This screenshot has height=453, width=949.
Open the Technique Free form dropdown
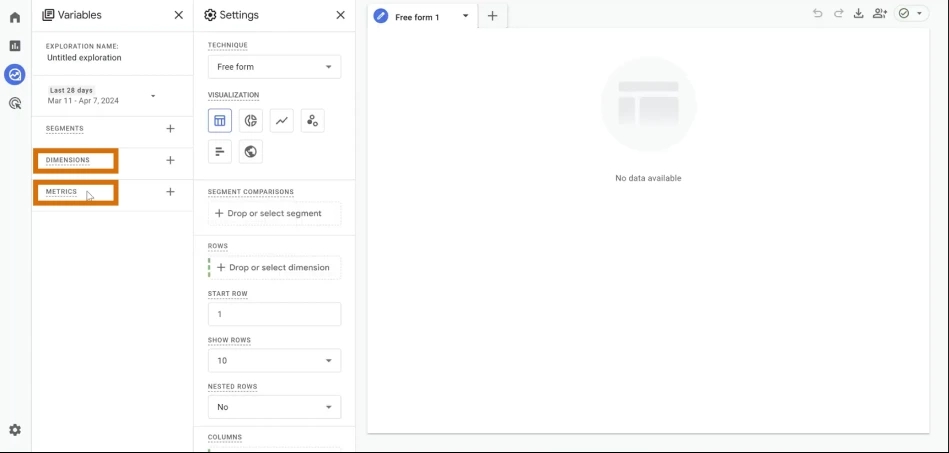[x=274, y=67]
